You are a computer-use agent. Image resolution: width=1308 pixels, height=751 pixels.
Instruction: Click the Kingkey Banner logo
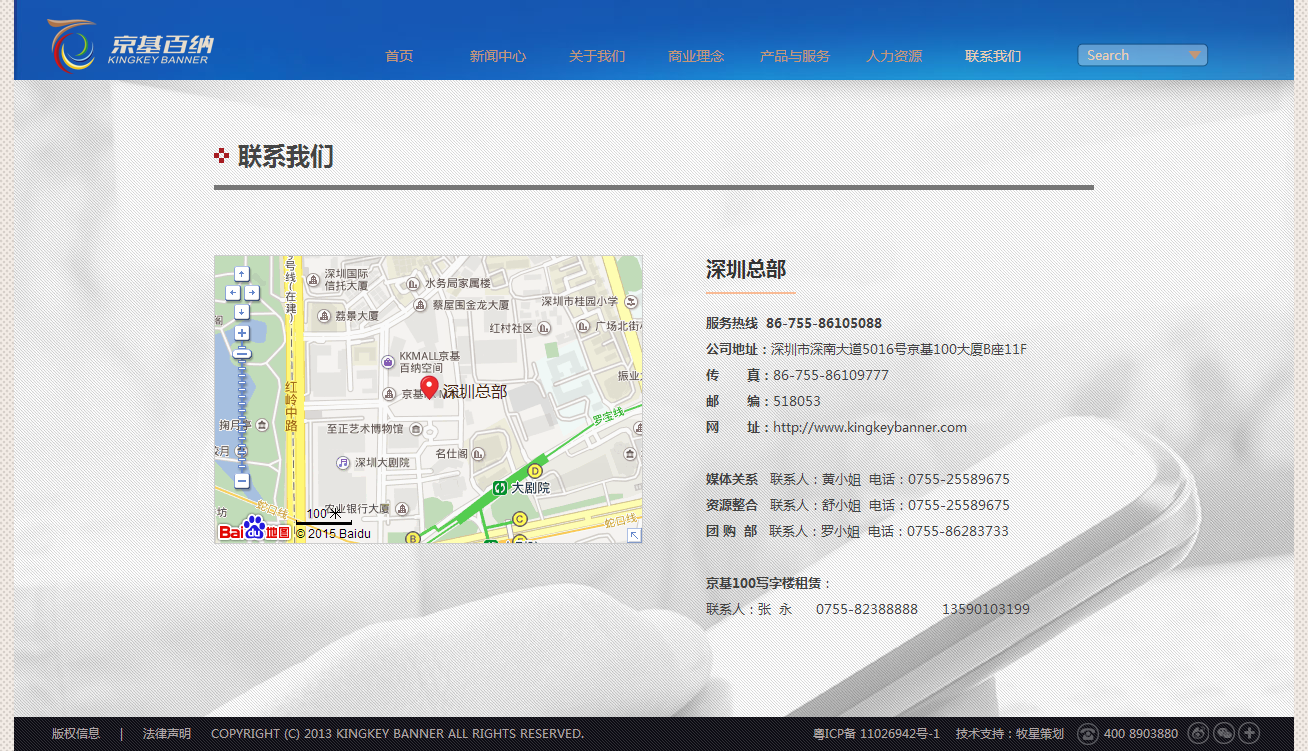[130, 46]
